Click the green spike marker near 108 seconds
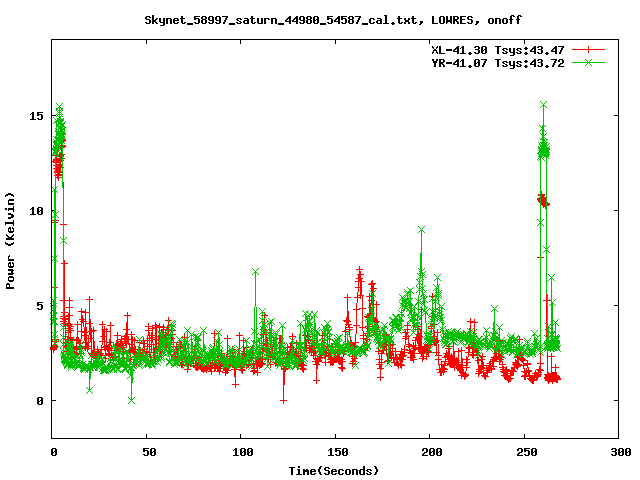640x480 pixels. (x=256, y=272)
